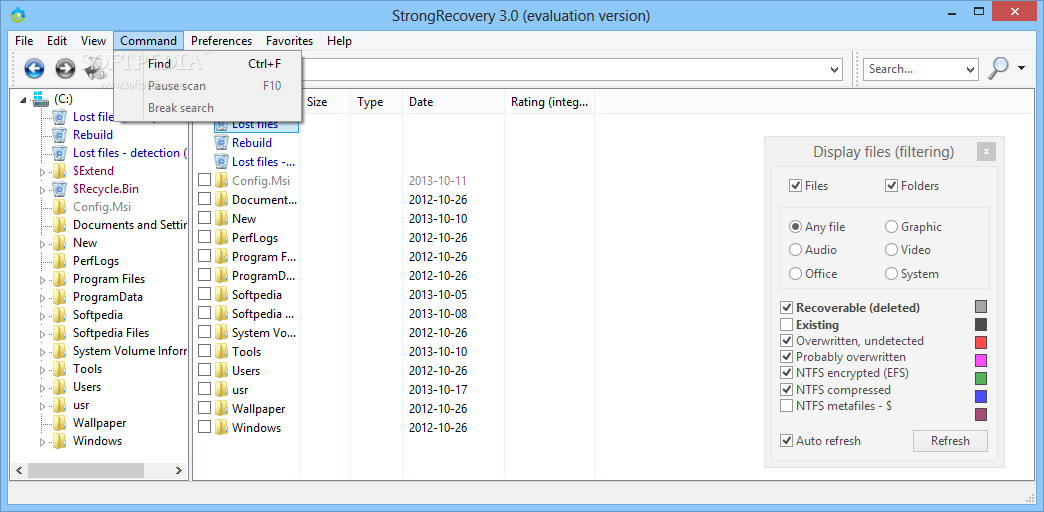Expand the $Extend tree node
Image resolution: width=1044 pixels, height=512 pixels.
pos(43,172)
